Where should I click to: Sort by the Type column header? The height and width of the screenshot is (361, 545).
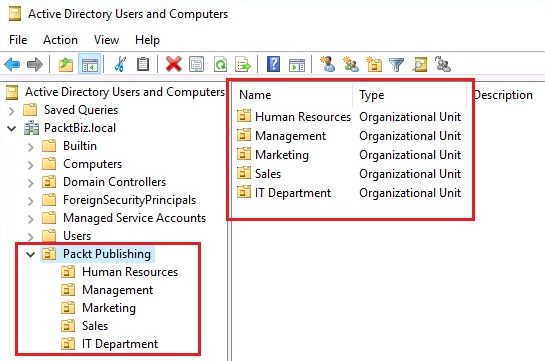(410, 95)
